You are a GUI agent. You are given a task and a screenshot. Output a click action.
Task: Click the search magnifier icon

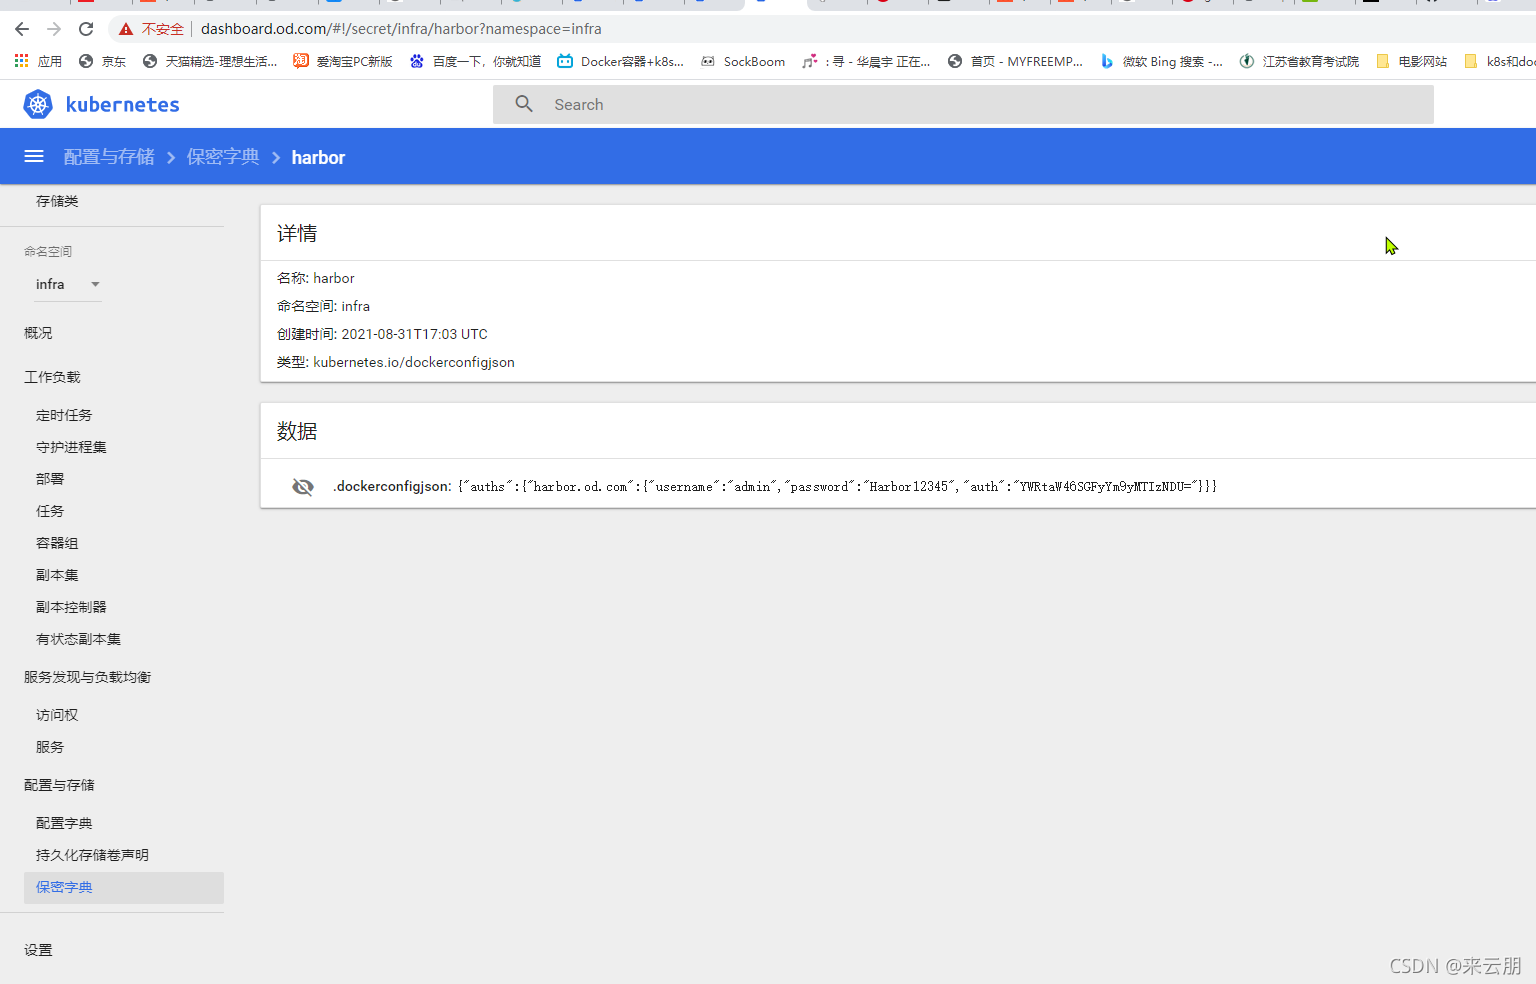(x=524, y=103)
